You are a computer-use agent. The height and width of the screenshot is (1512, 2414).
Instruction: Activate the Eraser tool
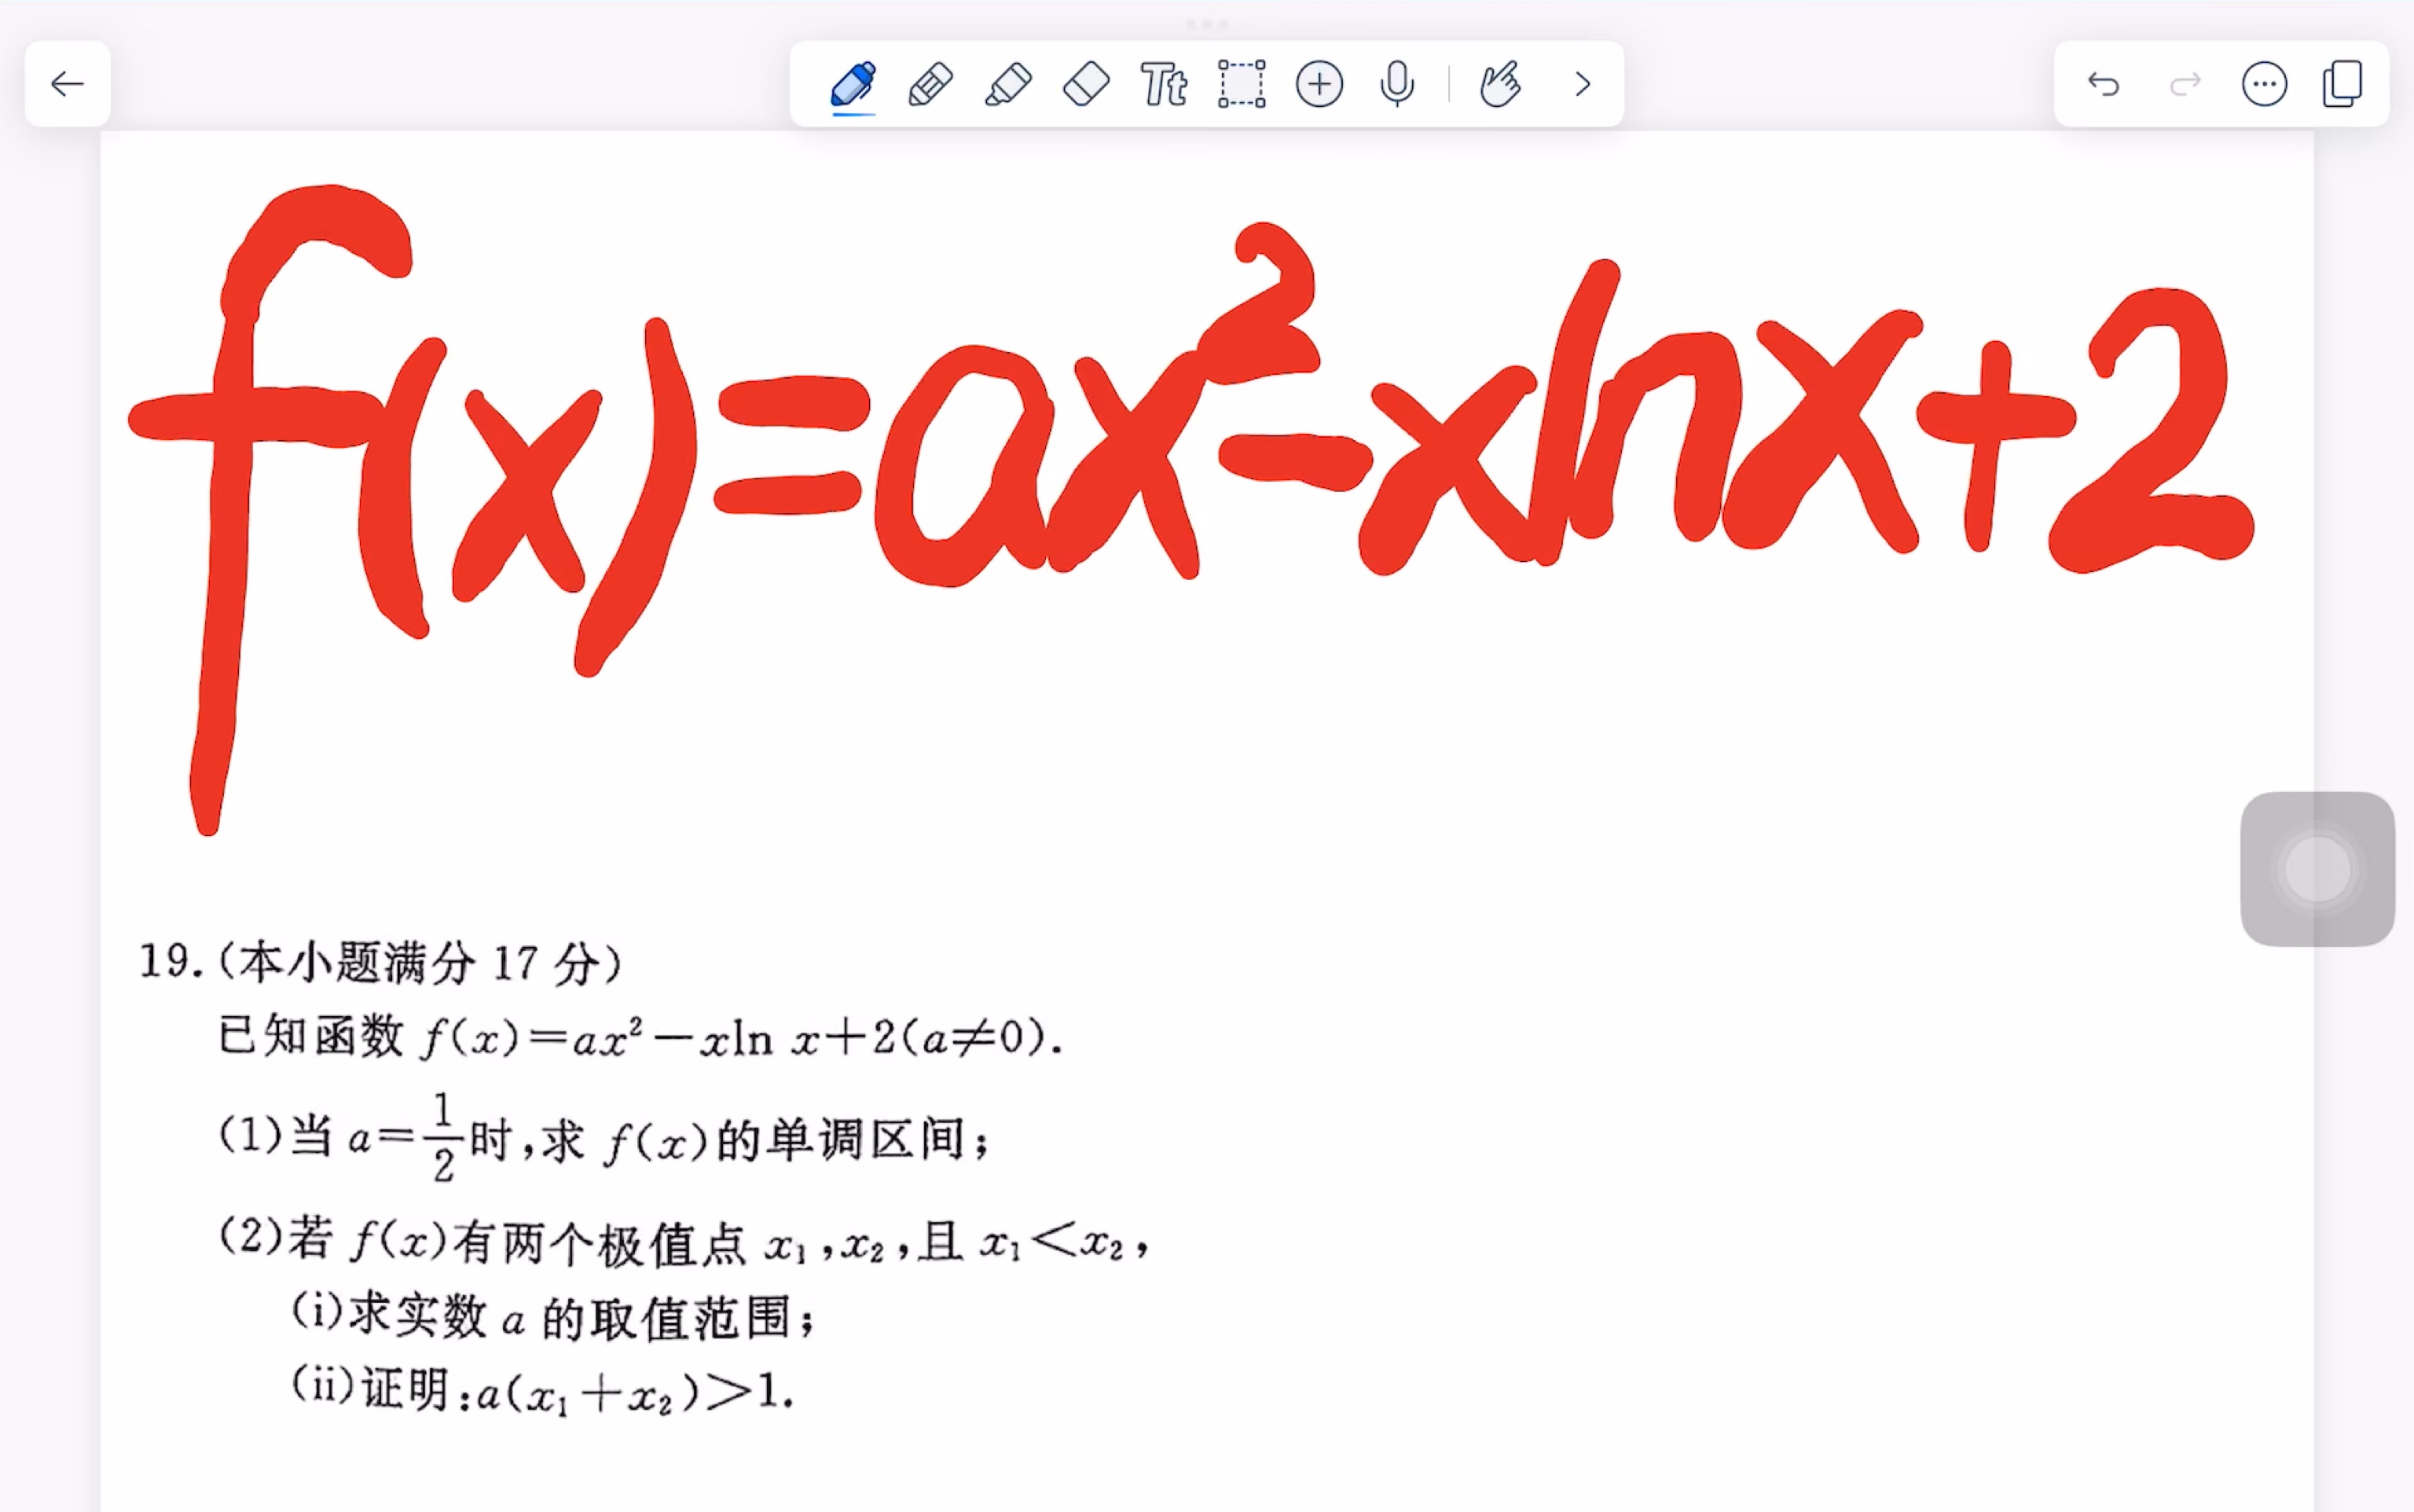click(x=1087, y=84)
